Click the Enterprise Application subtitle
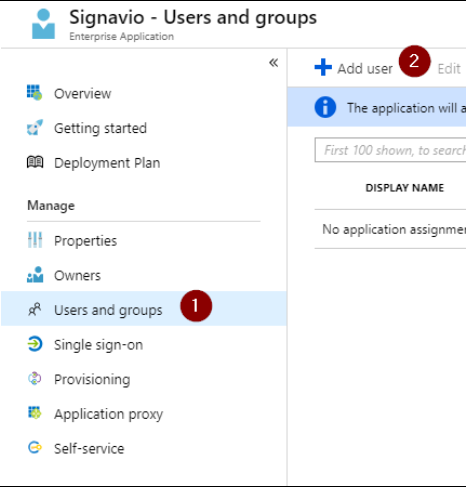Image resolution: width=466 pixels, height=489 pixels. 121,36
